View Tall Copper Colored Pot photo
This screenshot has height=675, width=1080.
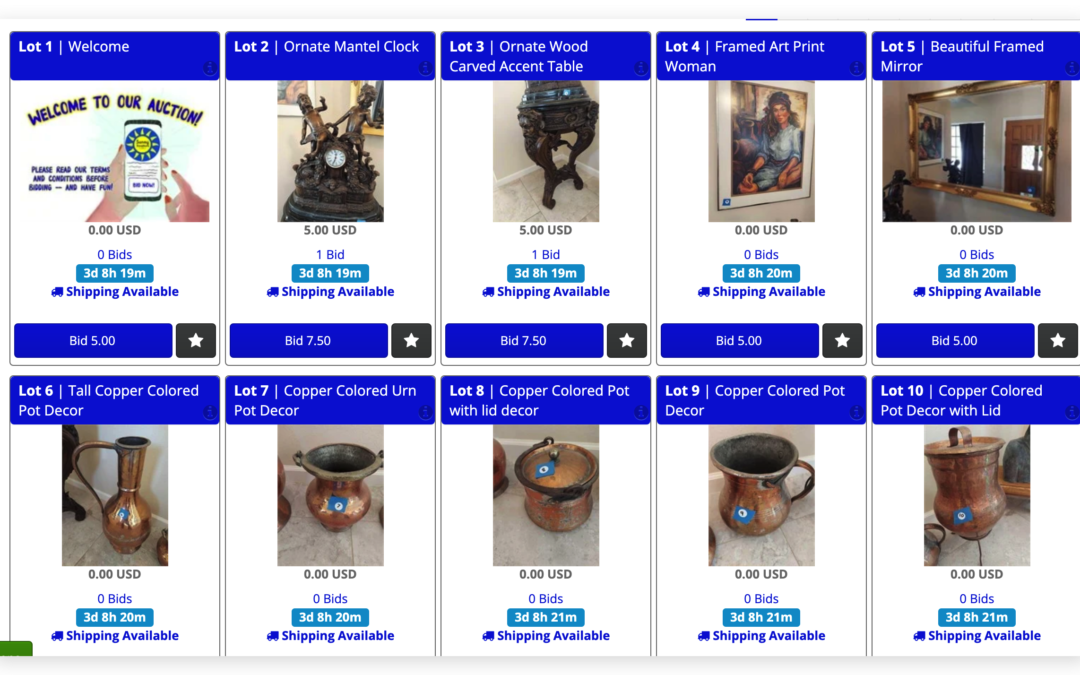pyautogui.click(x=115, y=495)
